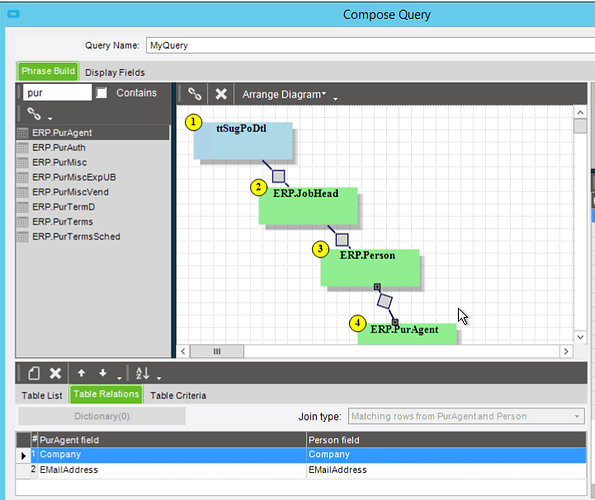Switch to the Display Fields tab
The height and width of the screenshot is (500, 595).
(115, 72)
